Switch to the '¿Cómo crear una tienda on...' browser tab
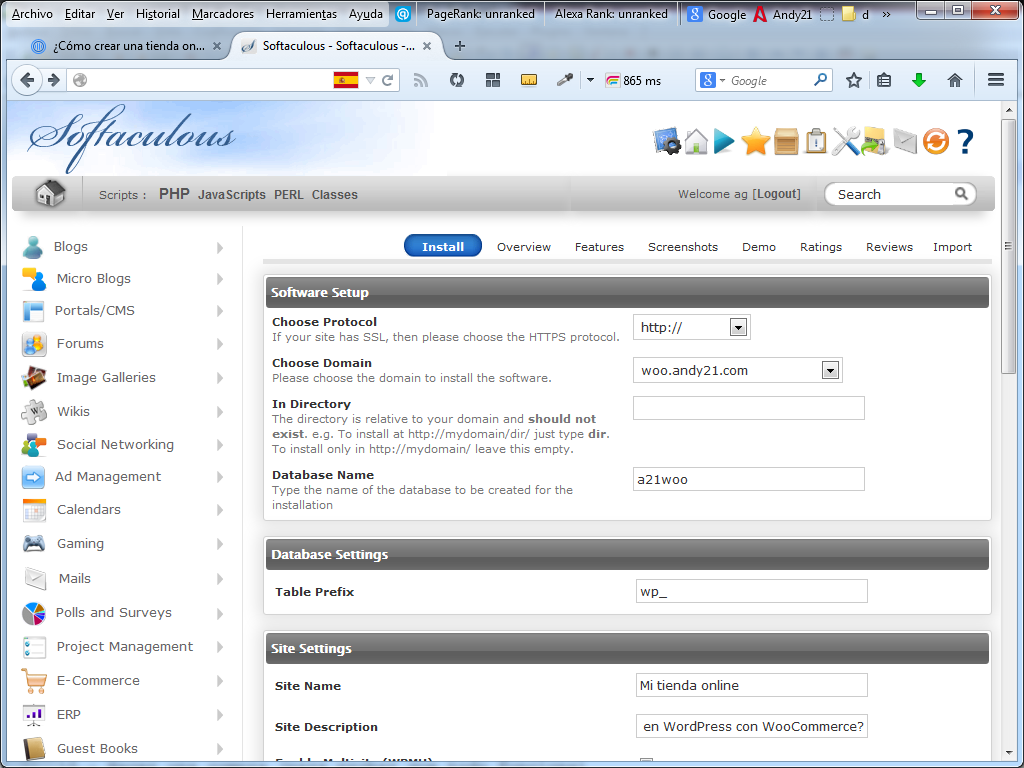Screen dimensions: 1024x768 coord(127,46)
